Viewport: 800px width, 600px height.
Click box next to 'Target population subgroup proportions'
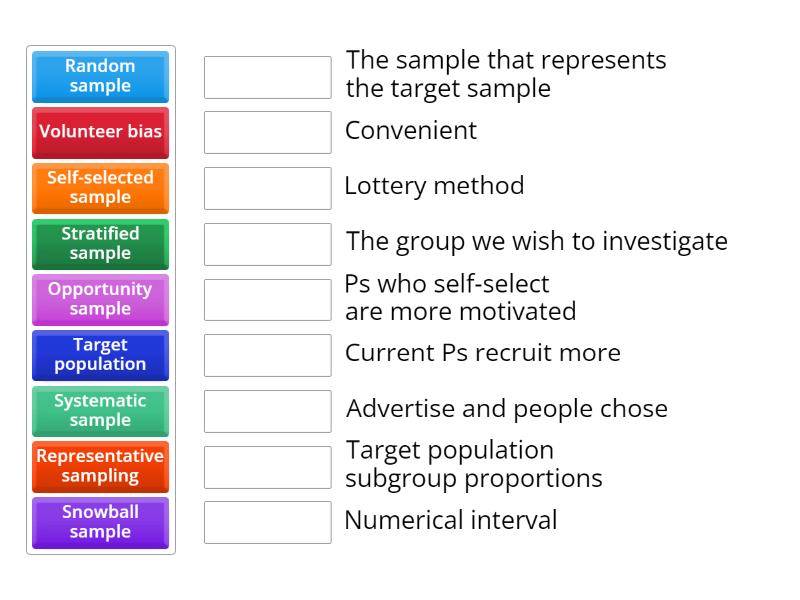coord(267,466)
